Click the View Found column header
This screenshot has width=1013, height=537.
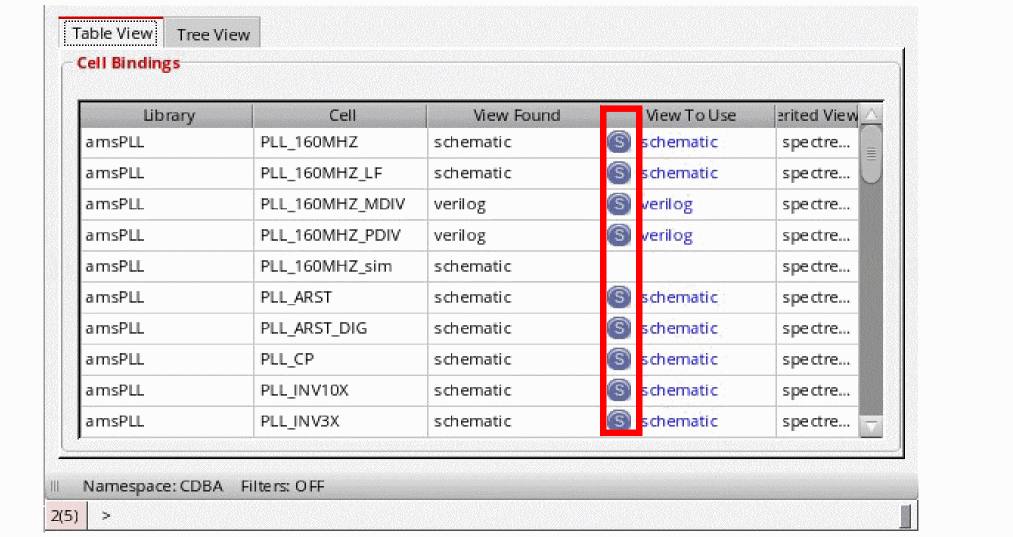pos(515,115)
